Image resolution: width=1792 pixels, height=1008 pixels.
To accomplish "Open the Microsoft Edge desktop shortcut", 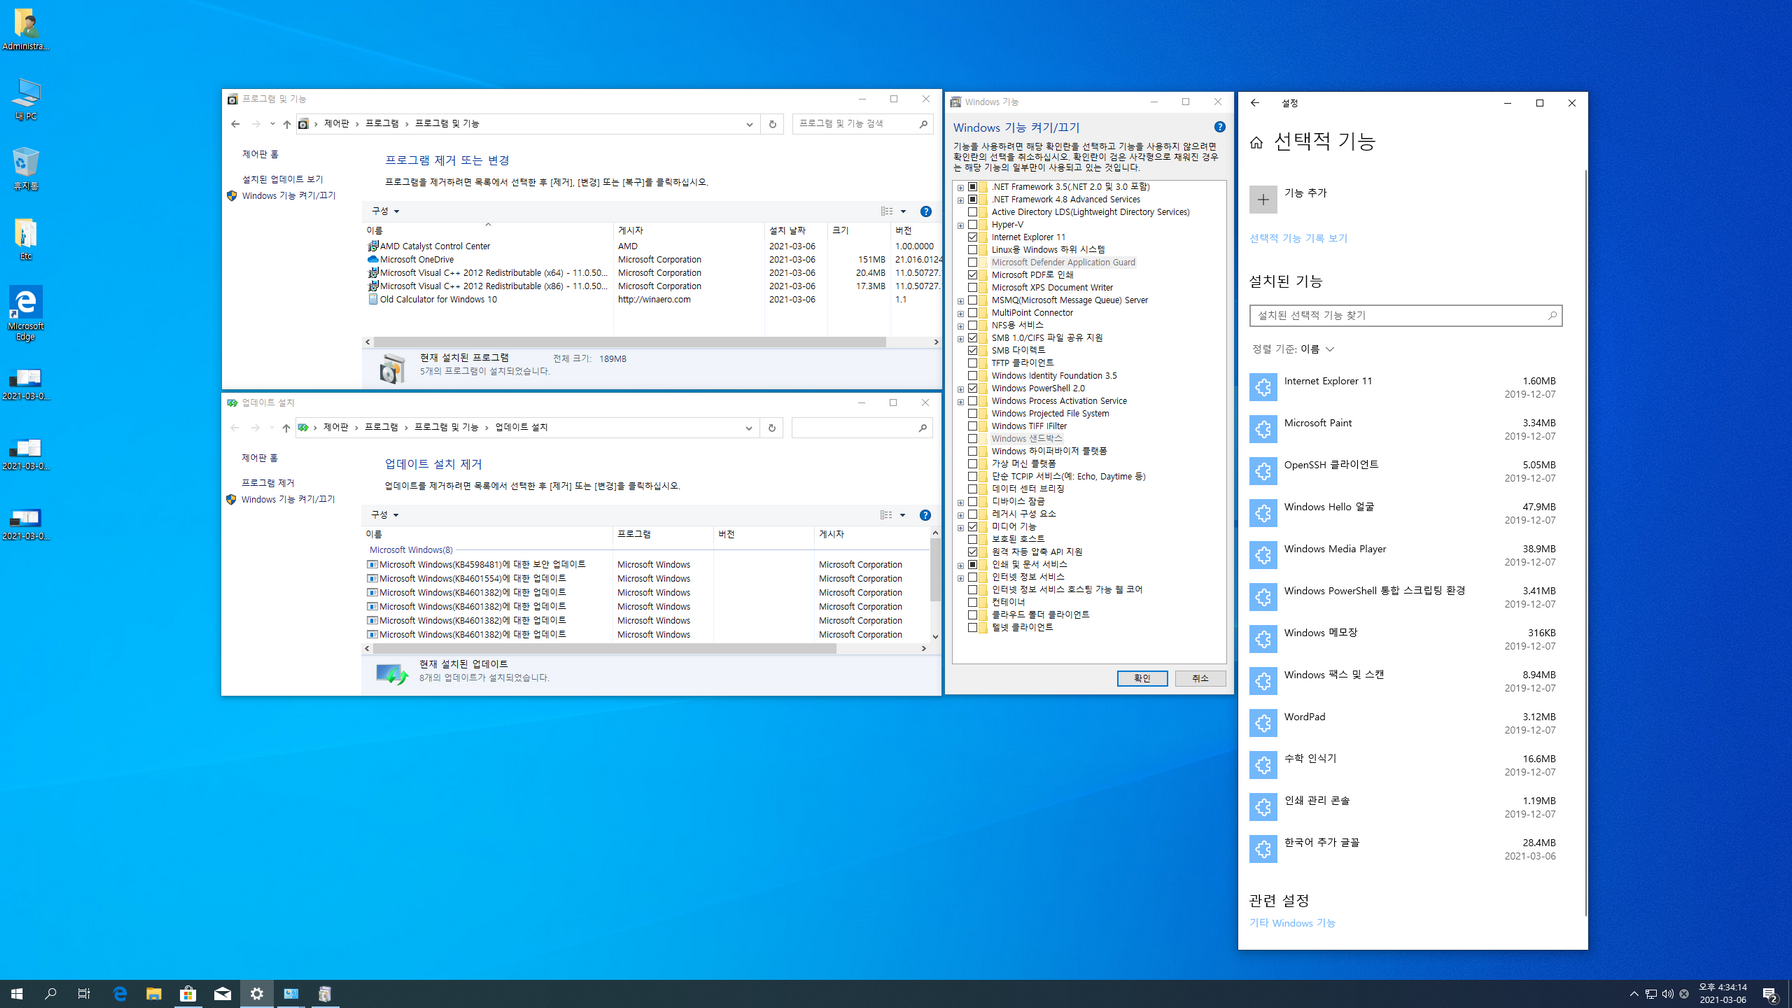I will pos(26,314).
